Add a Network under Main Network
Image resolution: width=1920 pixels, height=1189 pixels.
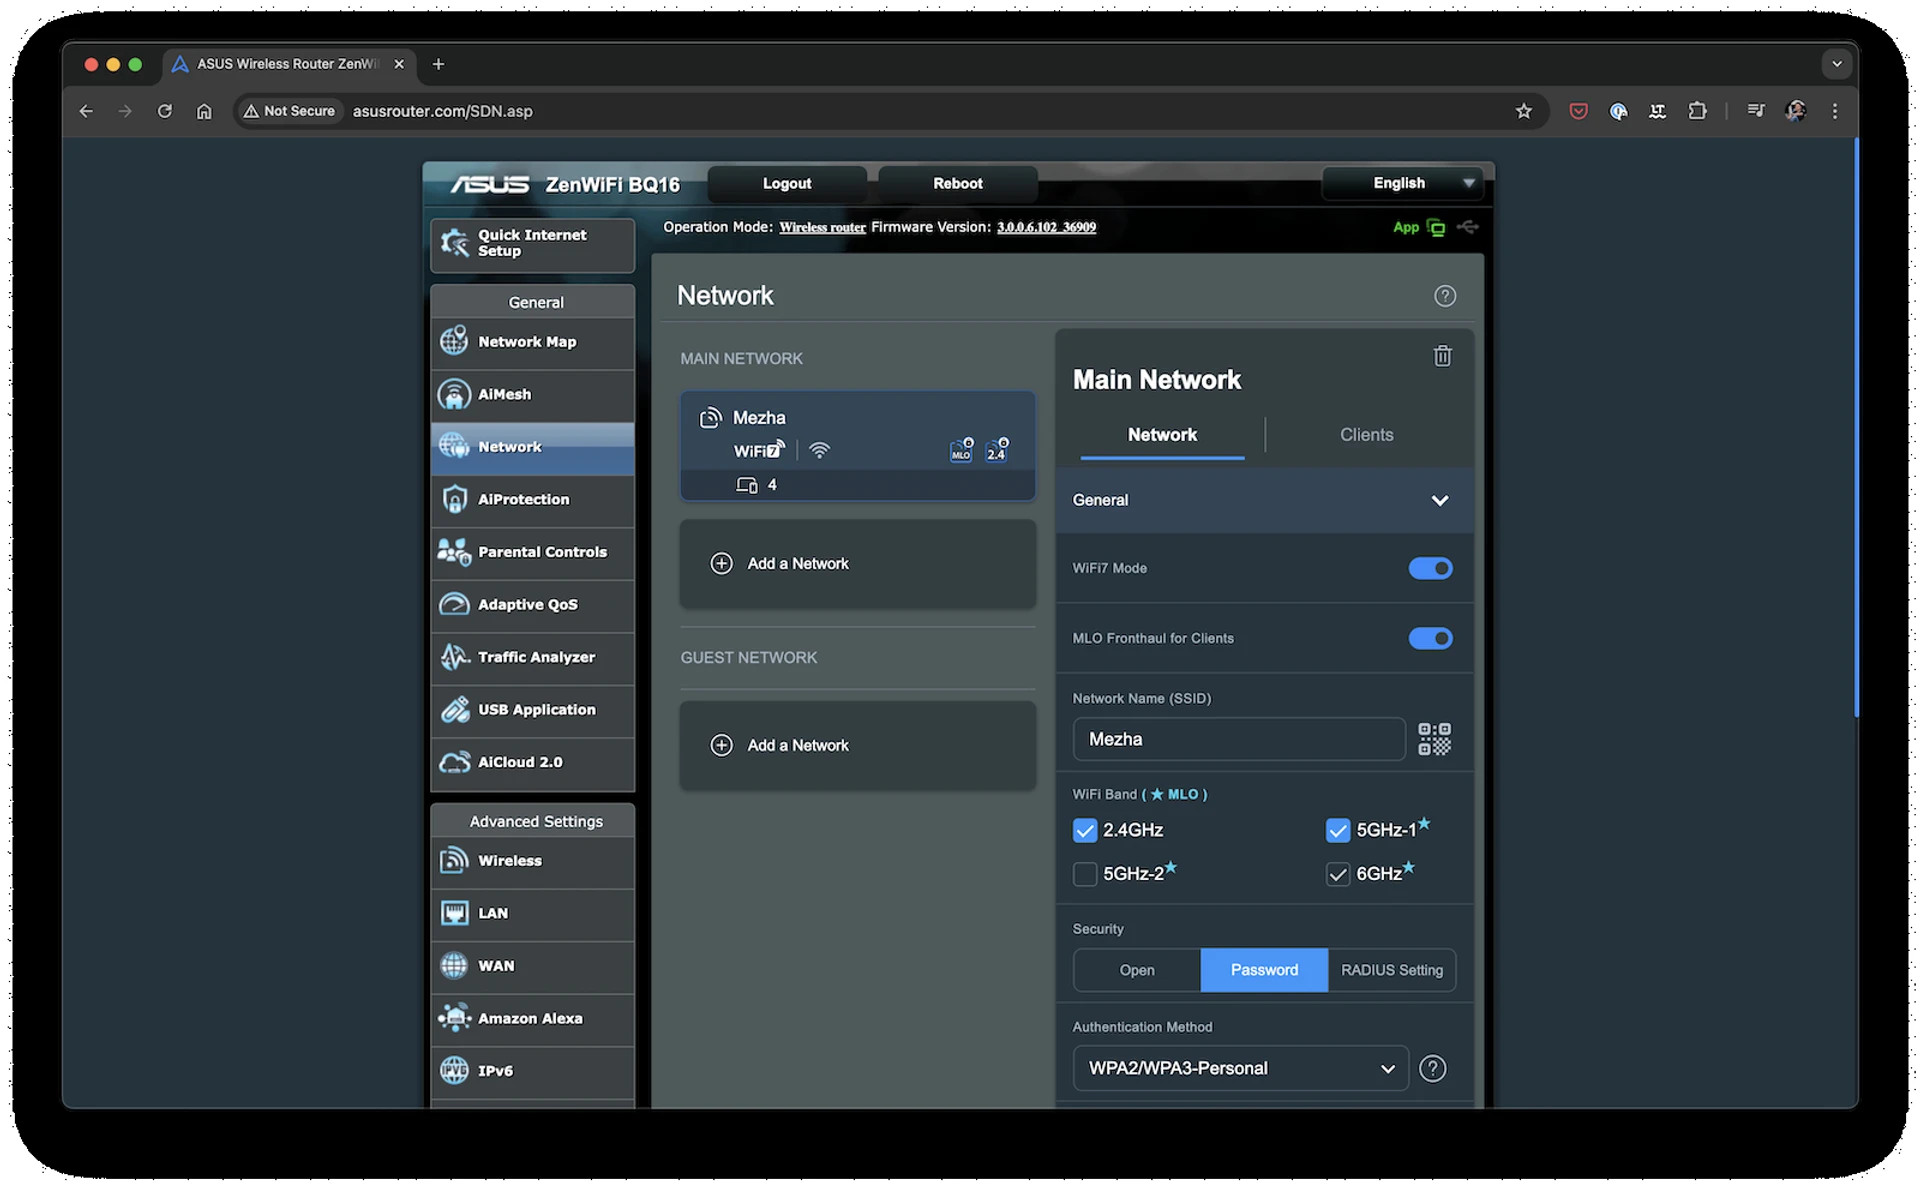[857, 564]
